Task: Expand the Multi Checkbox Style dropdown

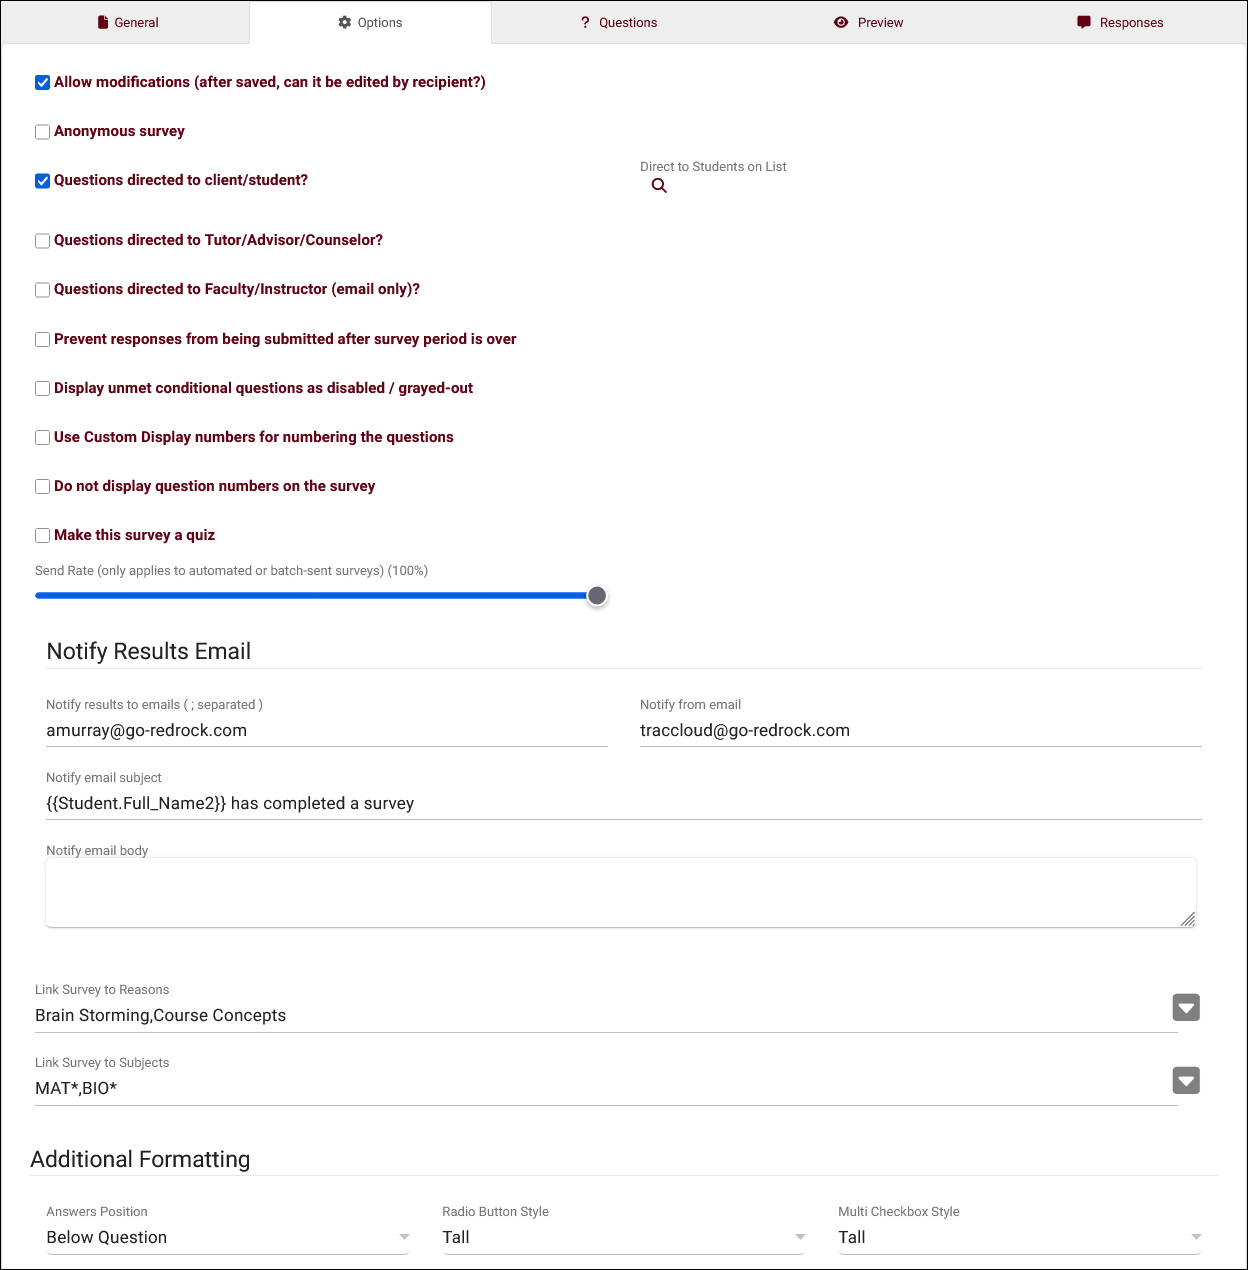Action: 1020,1237
